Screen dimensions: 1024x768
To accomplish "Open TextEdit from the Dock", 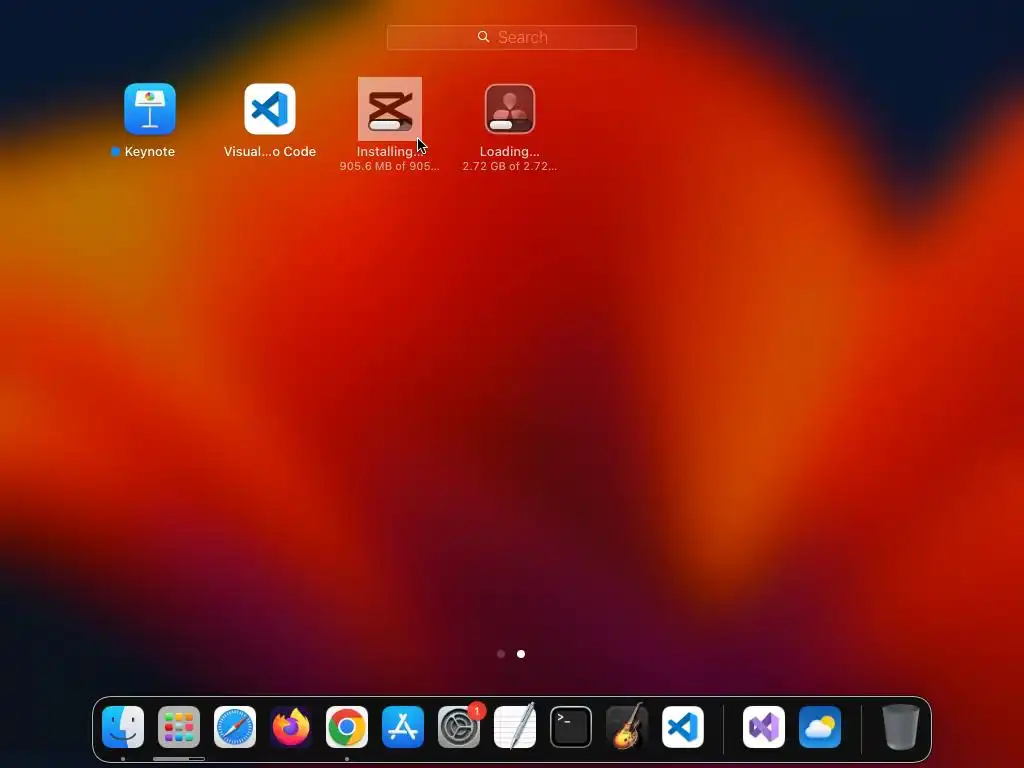I will click(515, 727).
